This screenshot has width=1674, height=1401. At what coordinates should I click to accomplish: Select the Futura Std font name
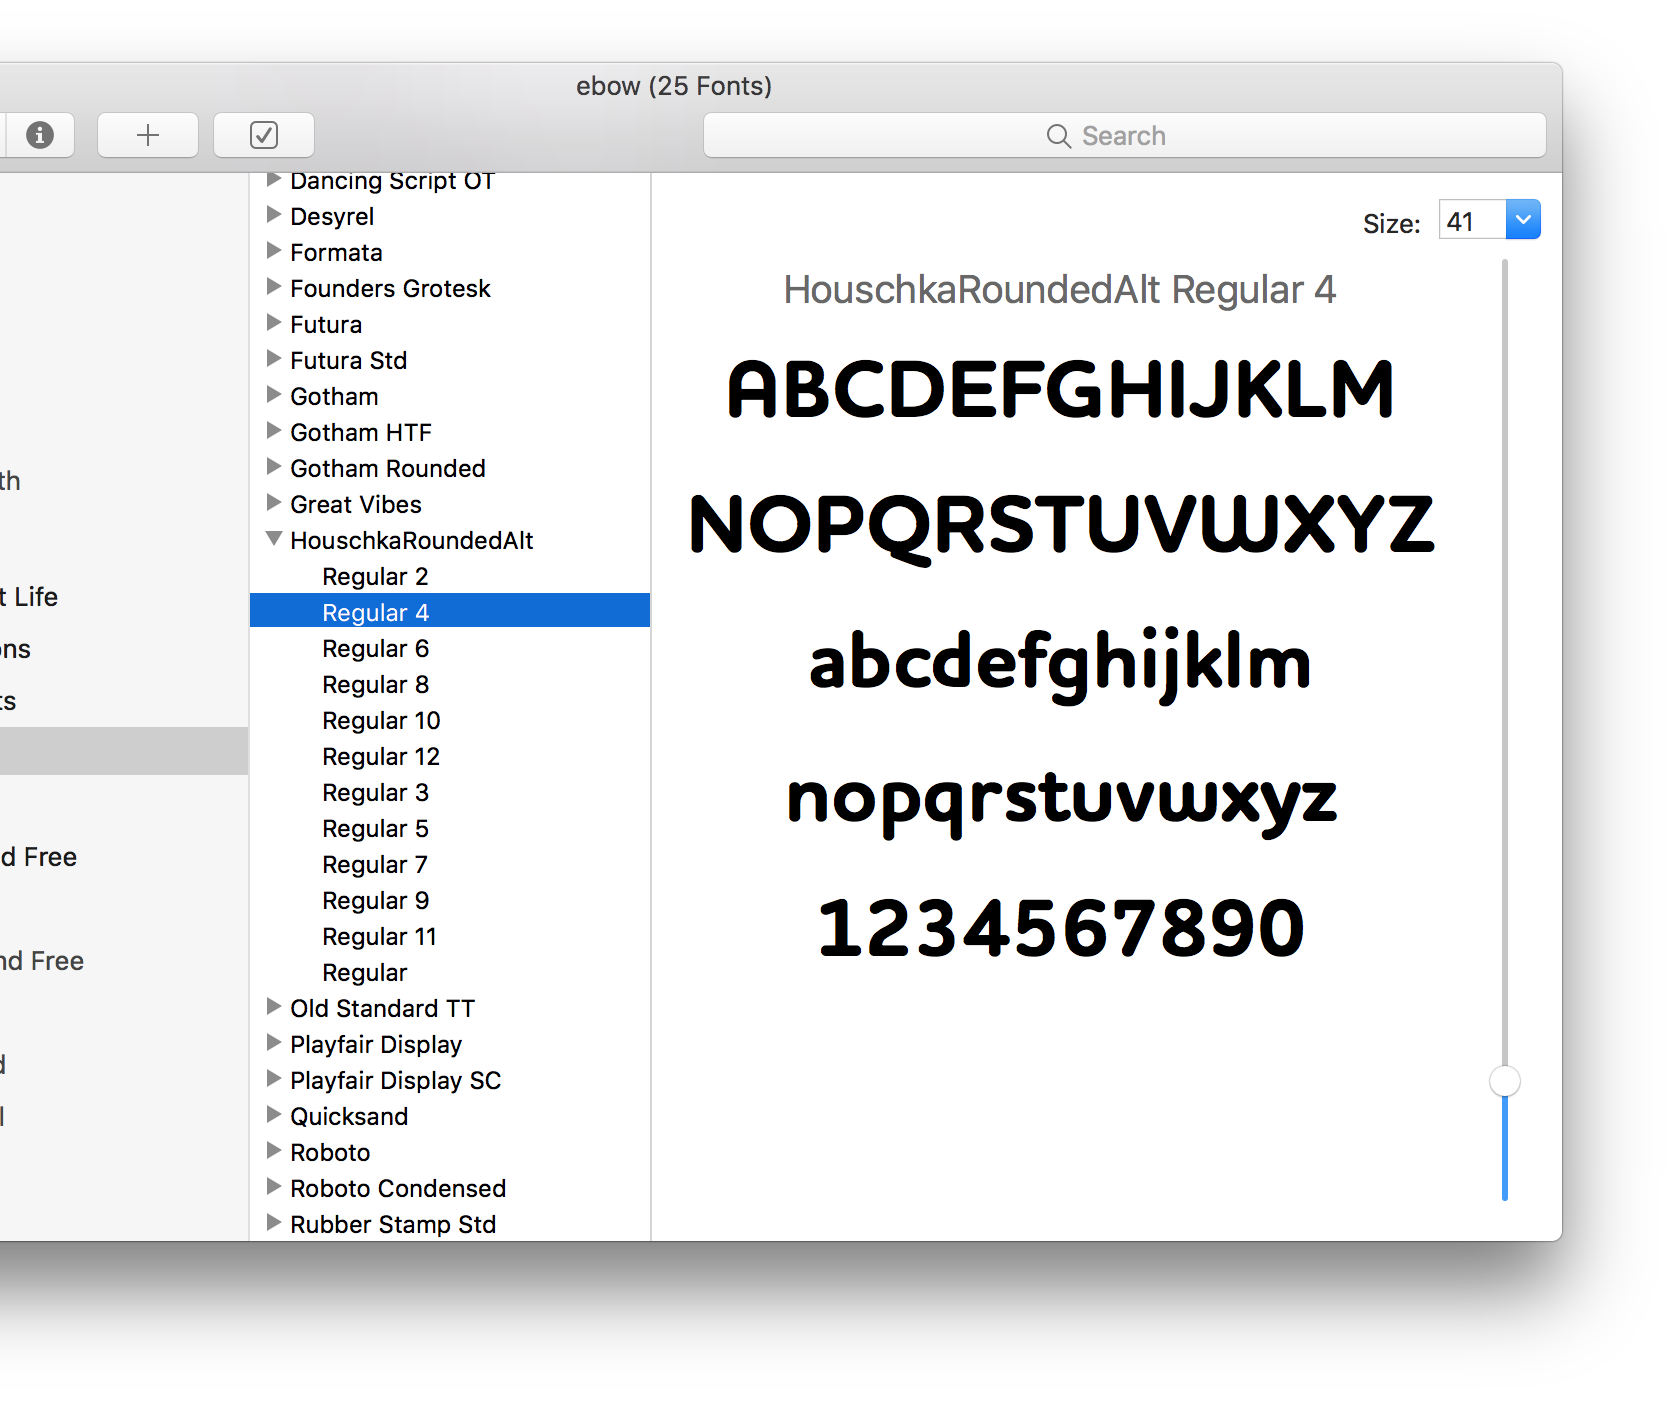[348, 361]
